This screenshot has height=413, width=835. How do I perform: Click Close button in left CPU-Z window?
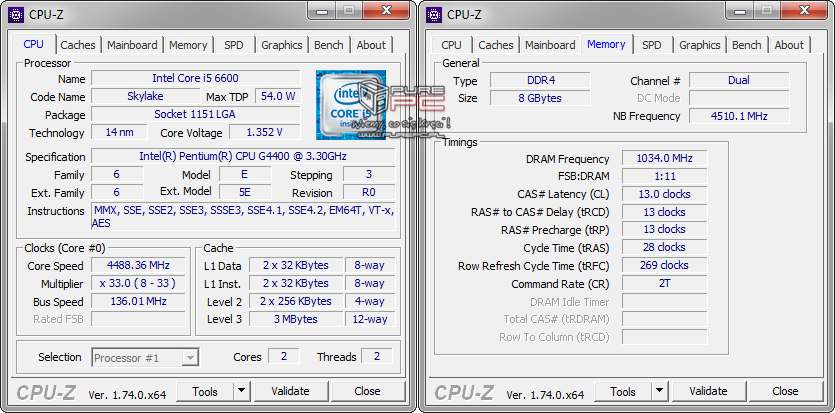point(367,392)
